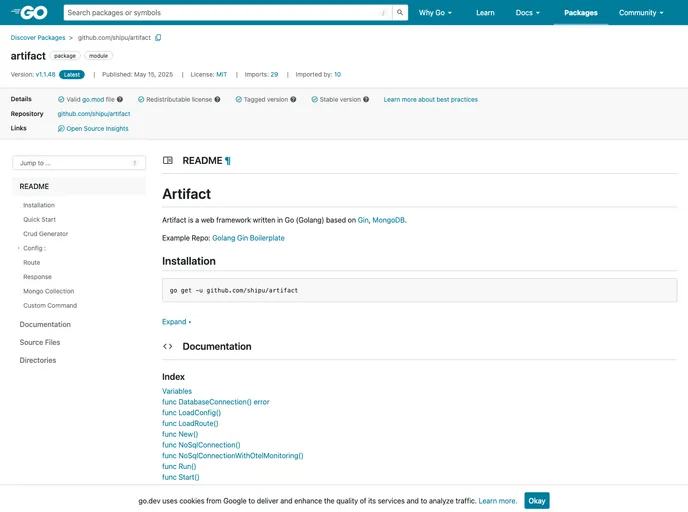This screenshot has width=688, height=512.
Task: Select Directories in the sidebar
Action: 38,360
